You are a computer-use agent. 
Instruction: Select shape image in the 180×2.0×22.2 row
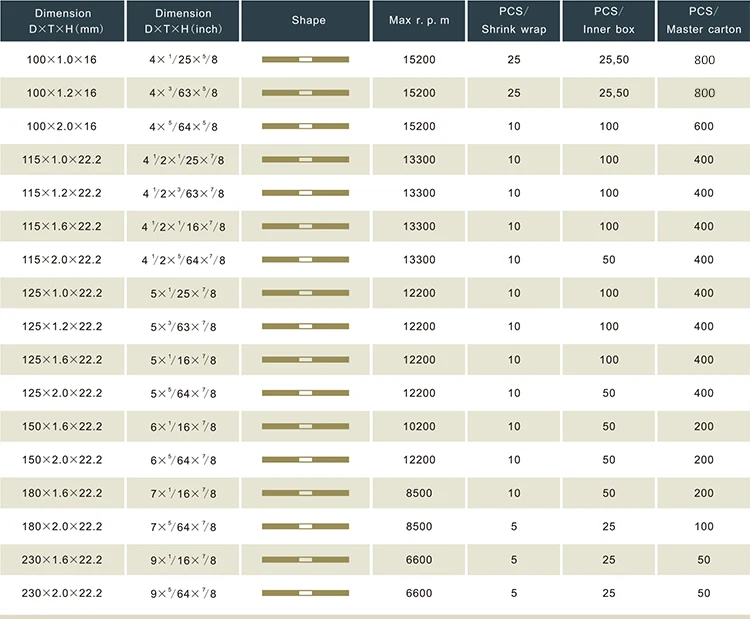point(305,526)
